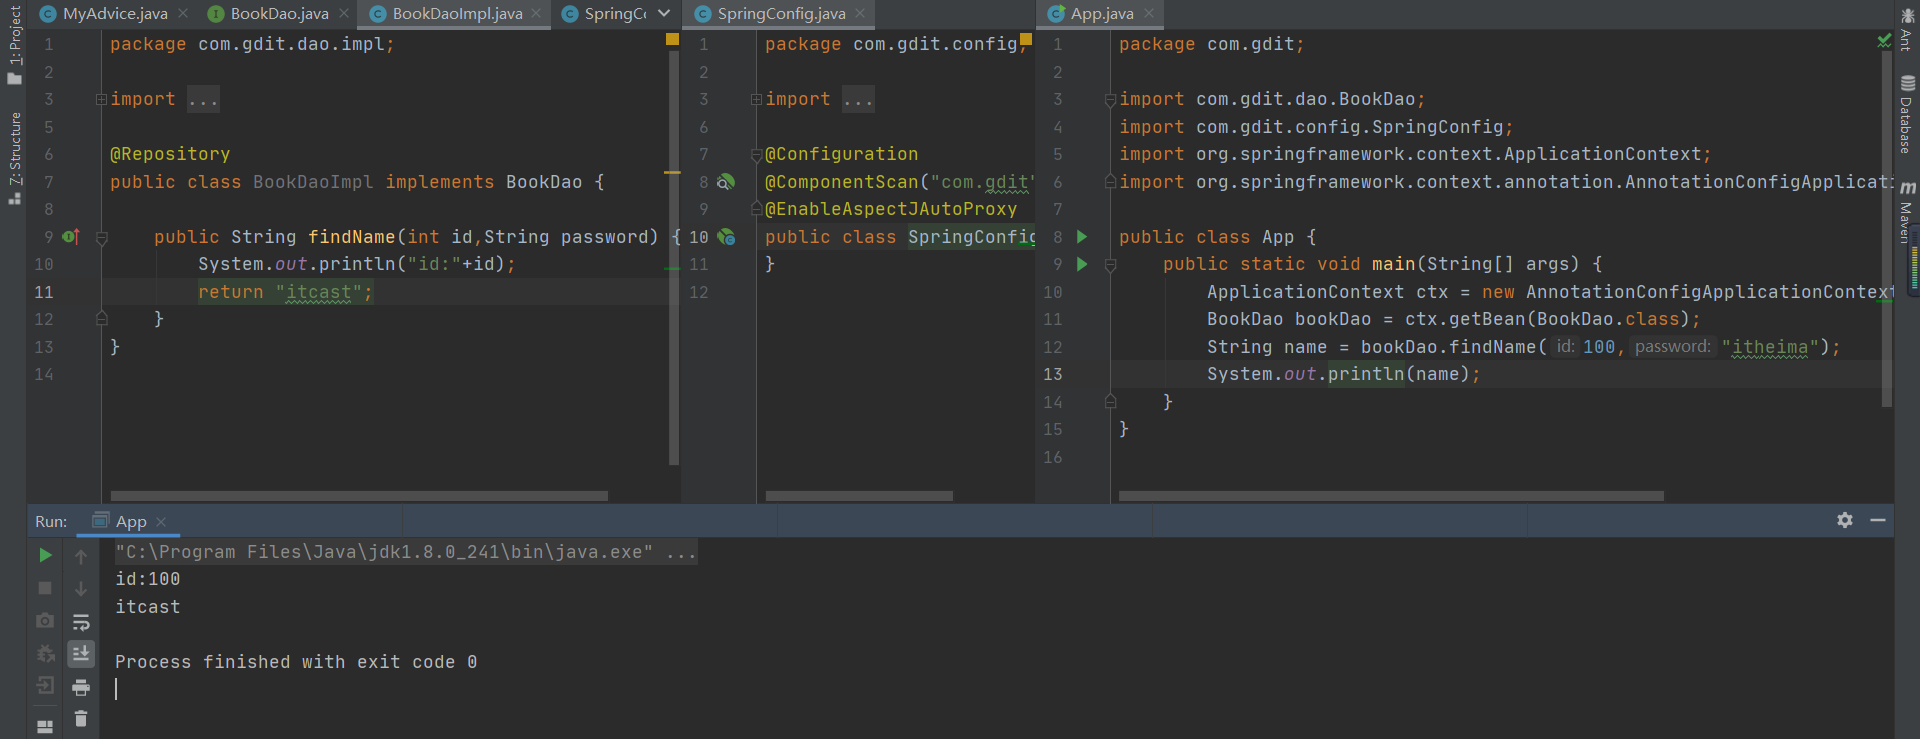Run main method from the line 9 gutter
This screenshot has width=1920, height=739.
(x=1082, y=264)
